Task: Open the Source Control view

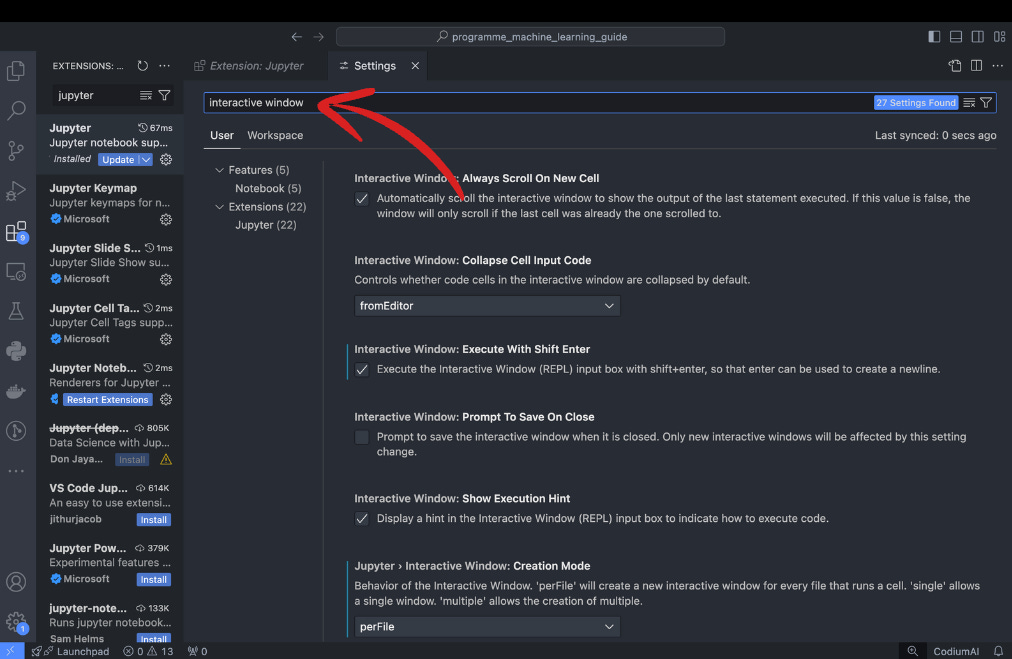Action: click(16, 150)
